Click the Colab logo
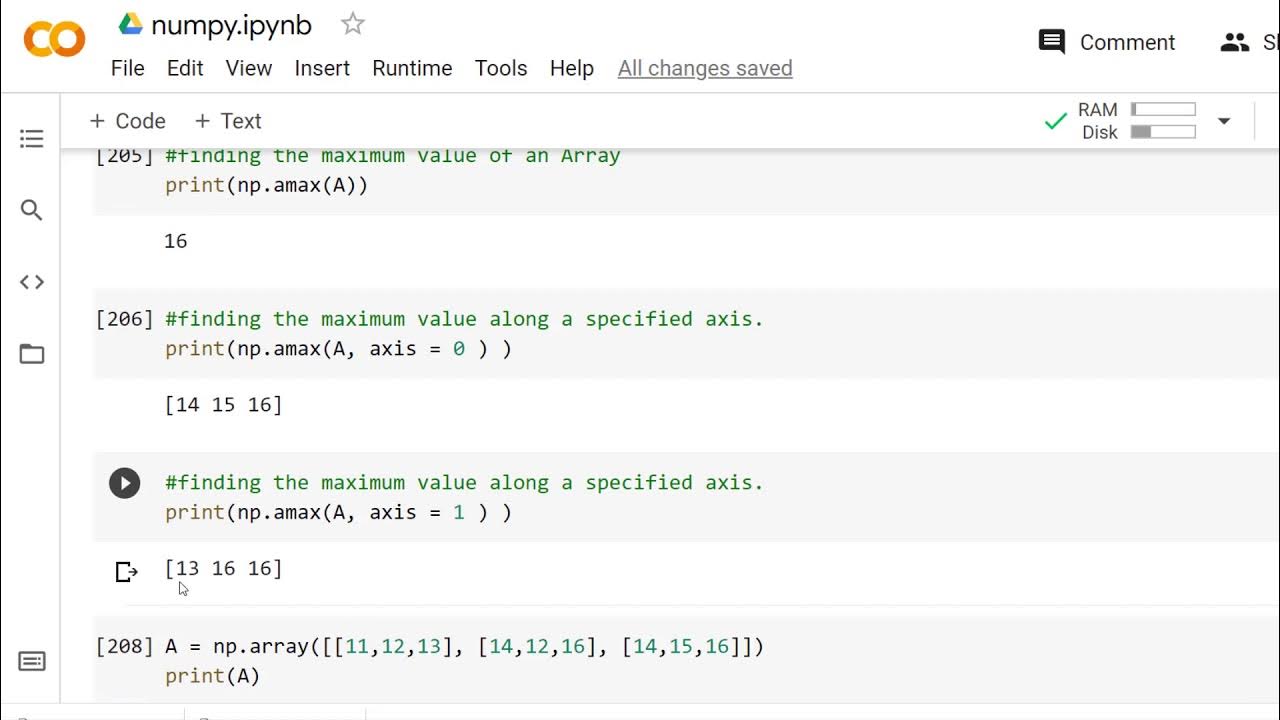The image size is (1280, 720). [54, 40]
